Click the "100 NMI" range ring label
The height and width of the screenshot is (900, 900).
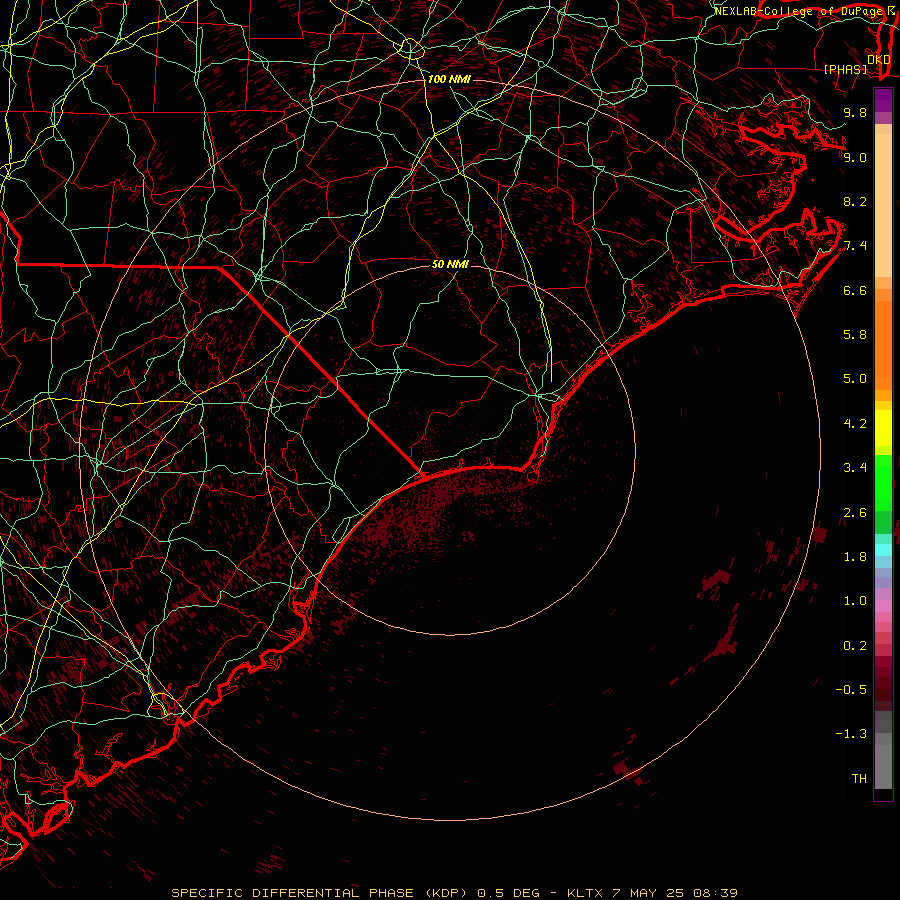[449, 79]
